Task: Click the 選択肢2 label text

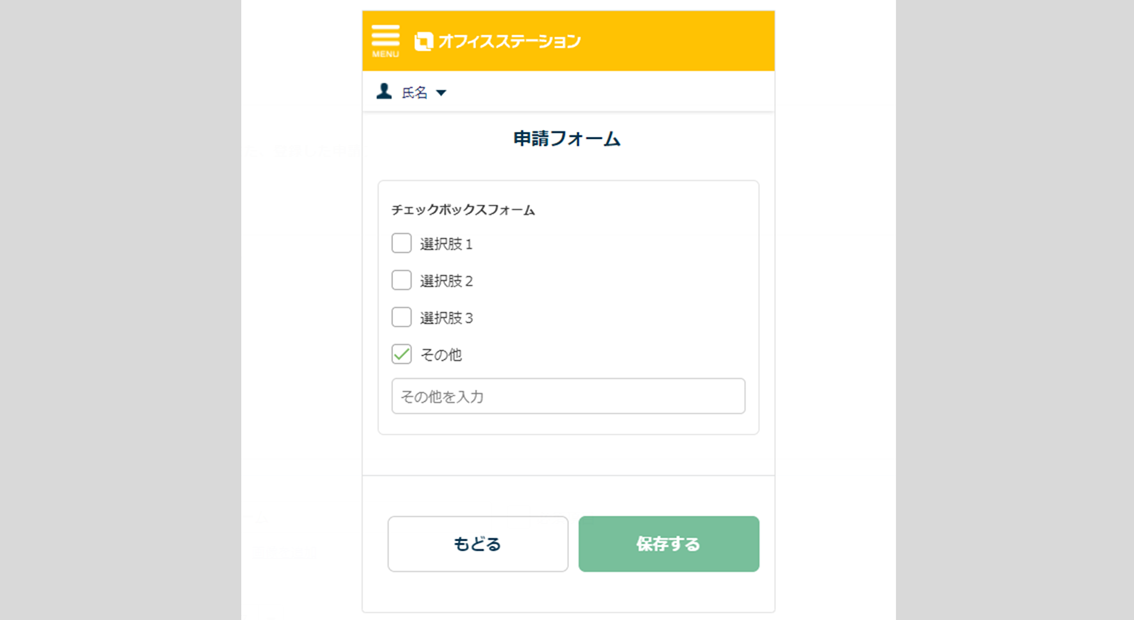Action: 446,281
